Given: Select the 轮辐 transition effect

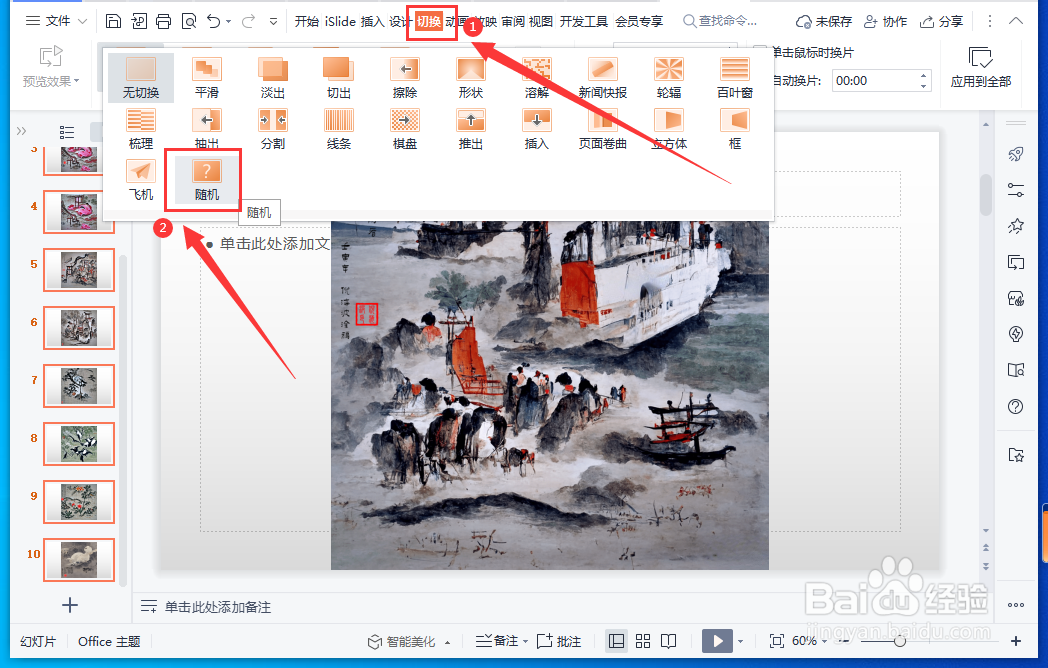Looking at the screenshot, I should click(668, 78).
